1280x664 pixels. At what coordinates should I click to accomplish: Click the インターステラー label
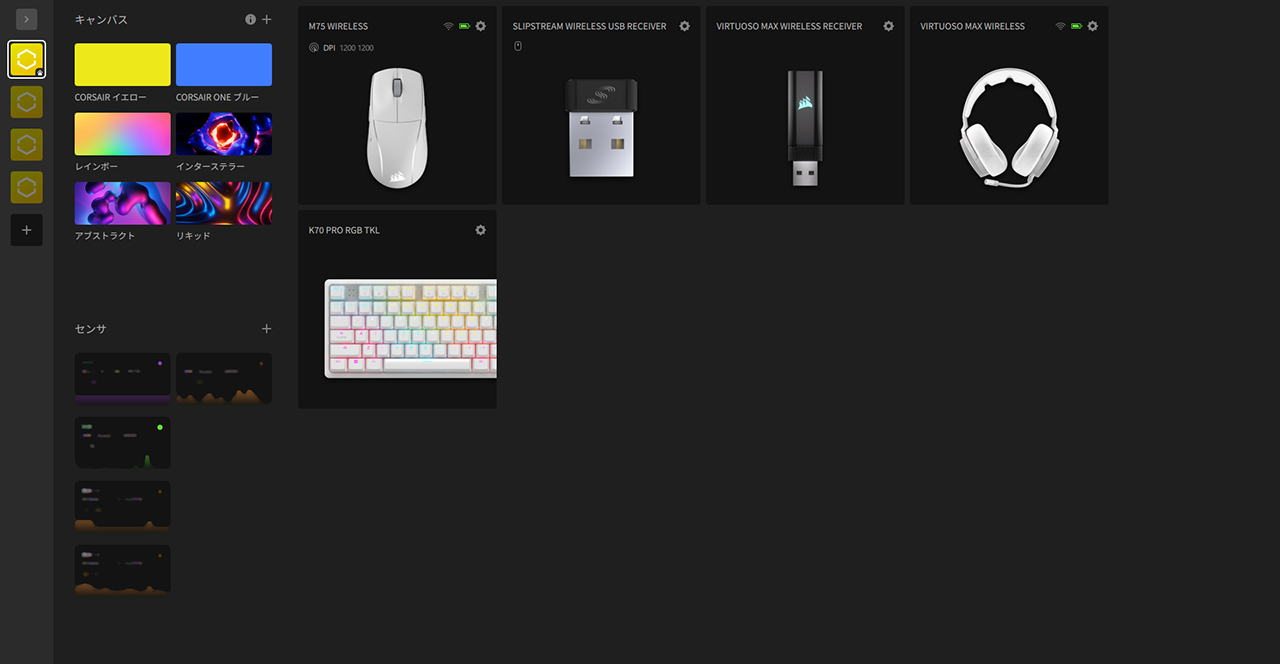pos(213,167)
